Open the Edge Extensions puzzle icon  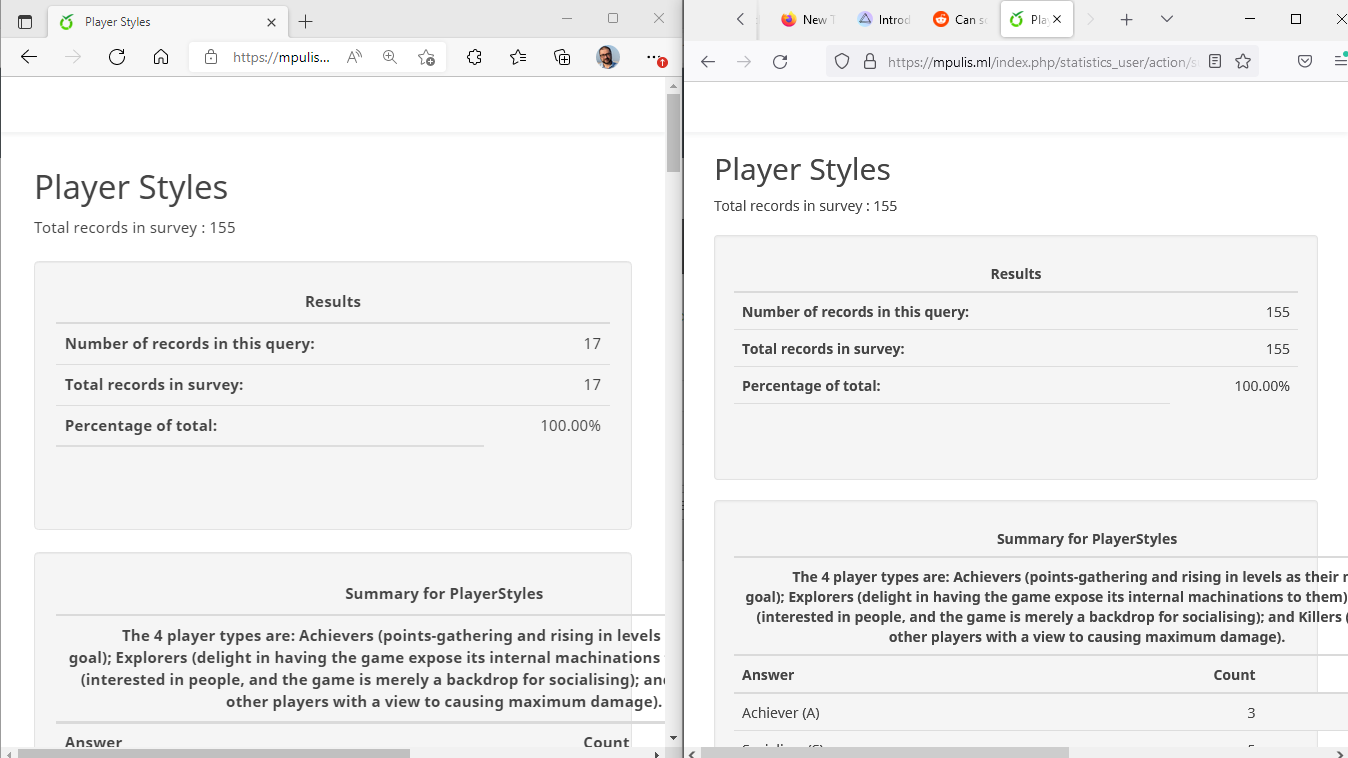[474, 57]
